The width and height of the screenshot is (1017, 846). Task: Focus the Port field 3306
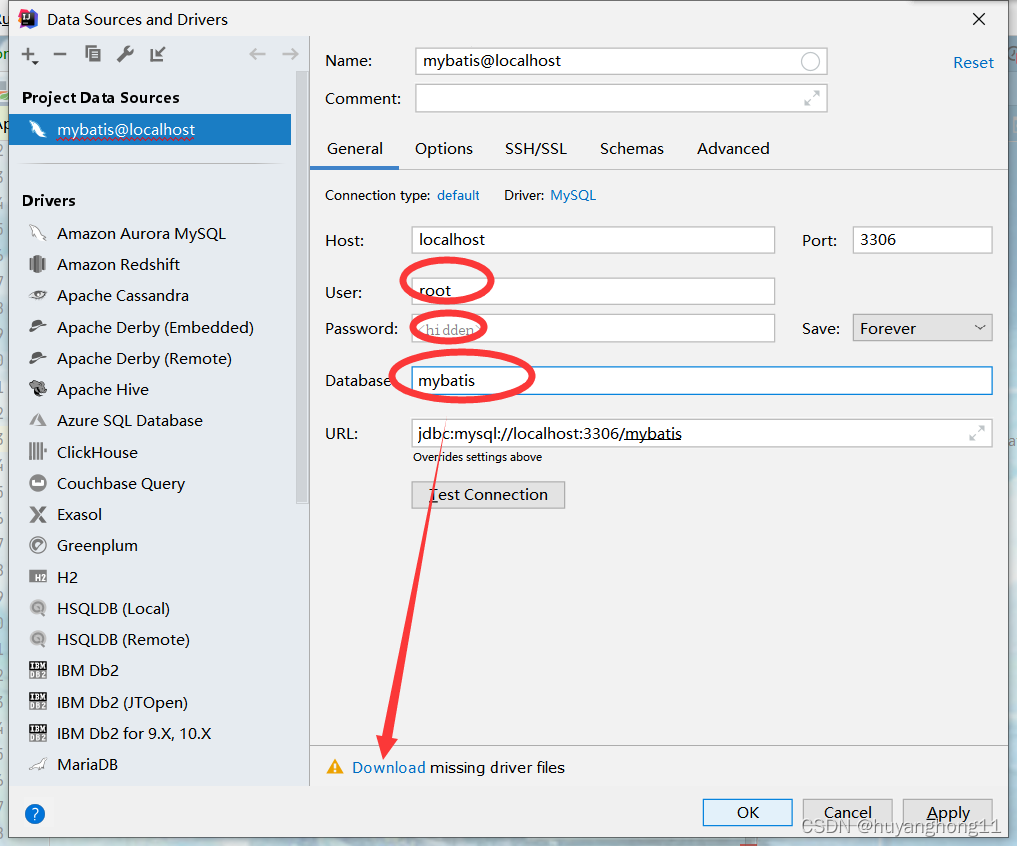pyautogui.click(x=922, y=240)
